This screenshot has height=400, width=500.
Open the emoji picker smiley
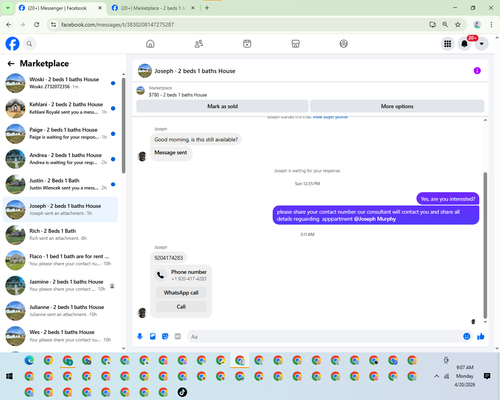pyautogui.click(x=467, y=336)
